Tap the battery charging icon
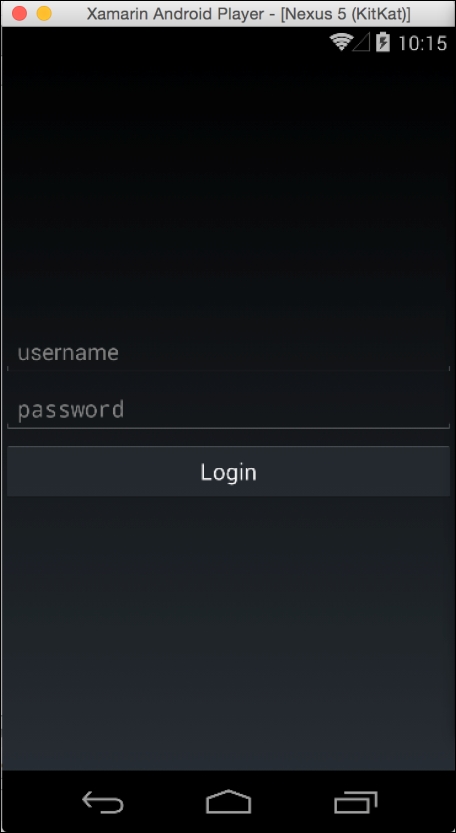Viewport: 456px width, 833px height. coord(383,42)
